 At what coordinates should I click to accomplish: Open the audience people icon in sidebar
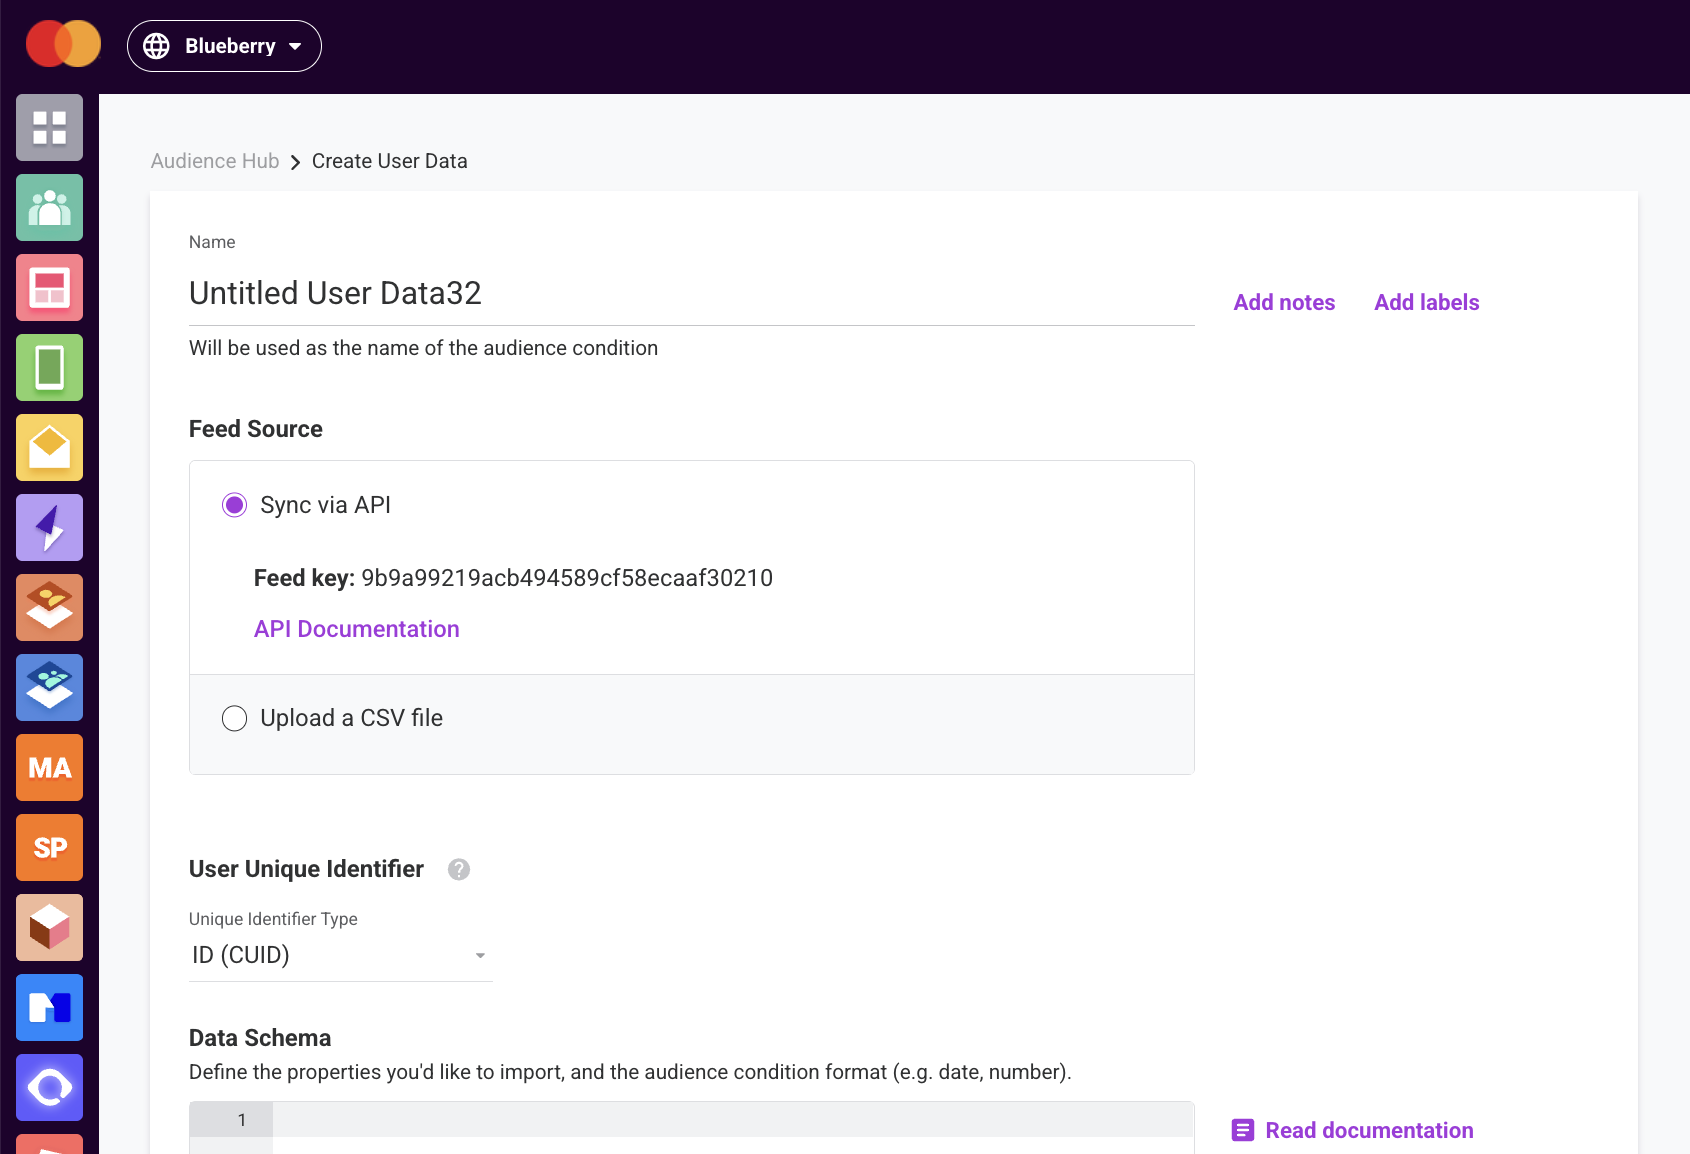coord(49,208)
